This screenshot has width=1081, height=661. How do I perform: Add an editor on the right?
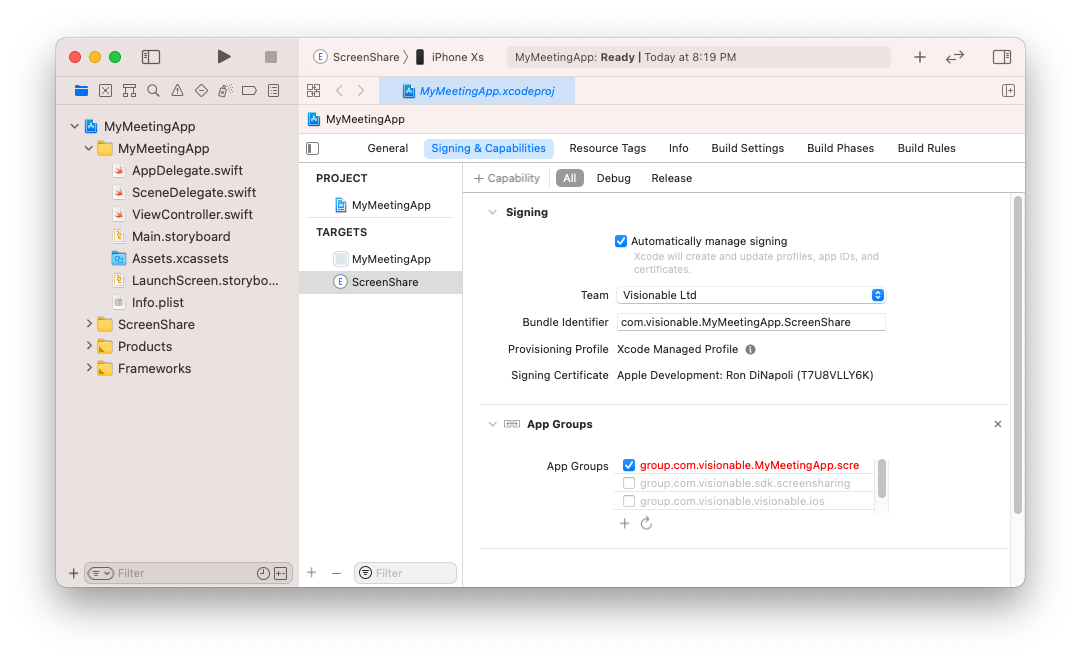(x=1008, y=90)
